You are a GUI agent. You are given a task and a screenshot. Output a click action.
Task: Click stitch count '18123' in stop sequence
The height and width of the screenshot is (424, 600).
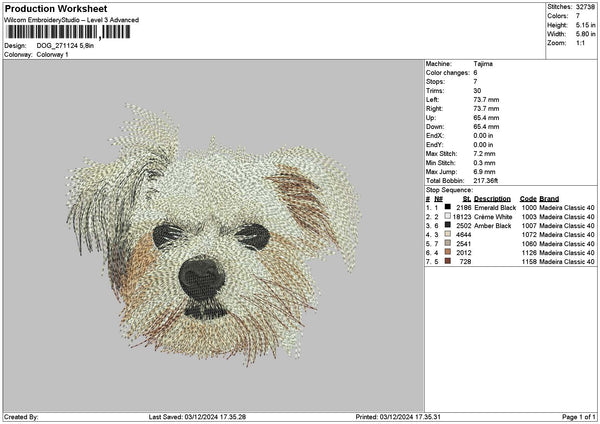point(461,217)
